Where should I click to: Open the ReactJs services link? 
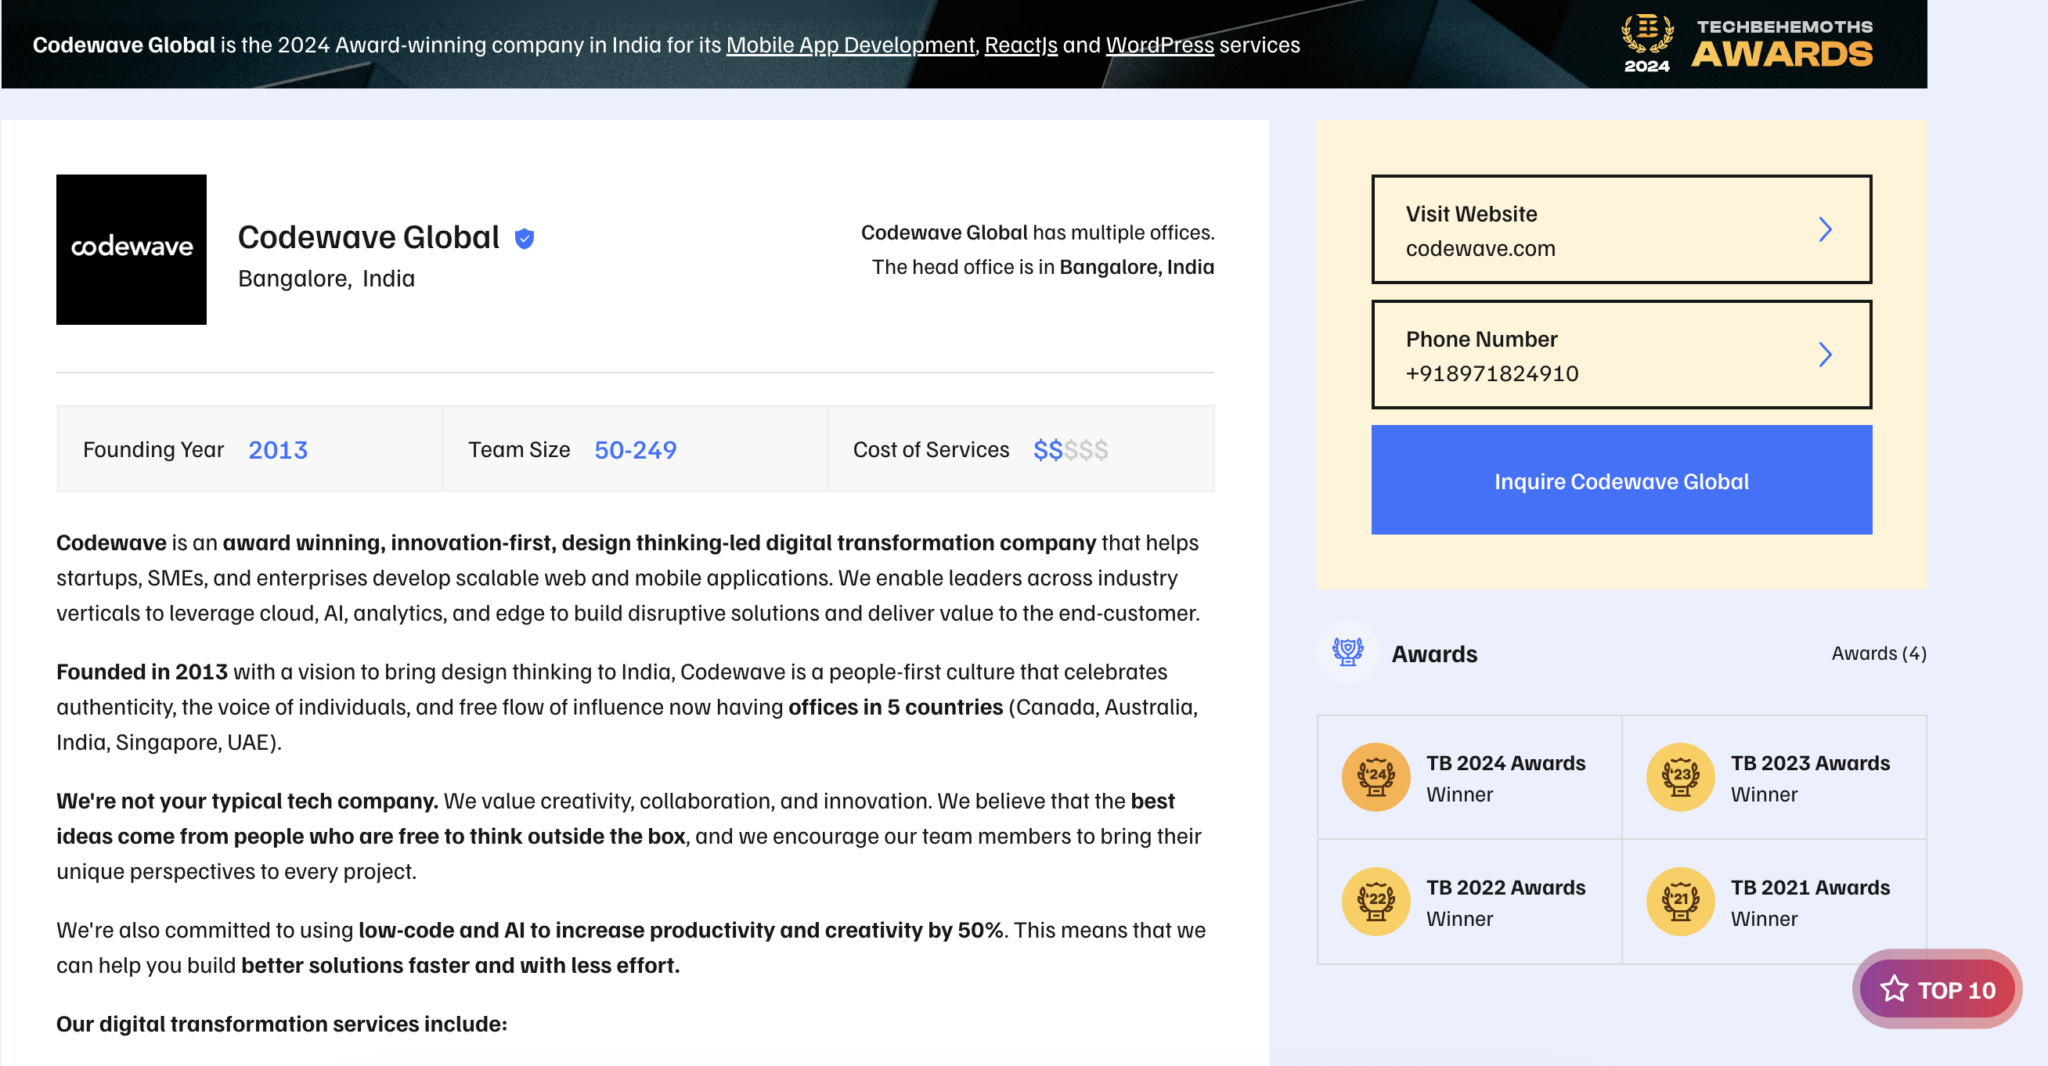[1021, 45]
